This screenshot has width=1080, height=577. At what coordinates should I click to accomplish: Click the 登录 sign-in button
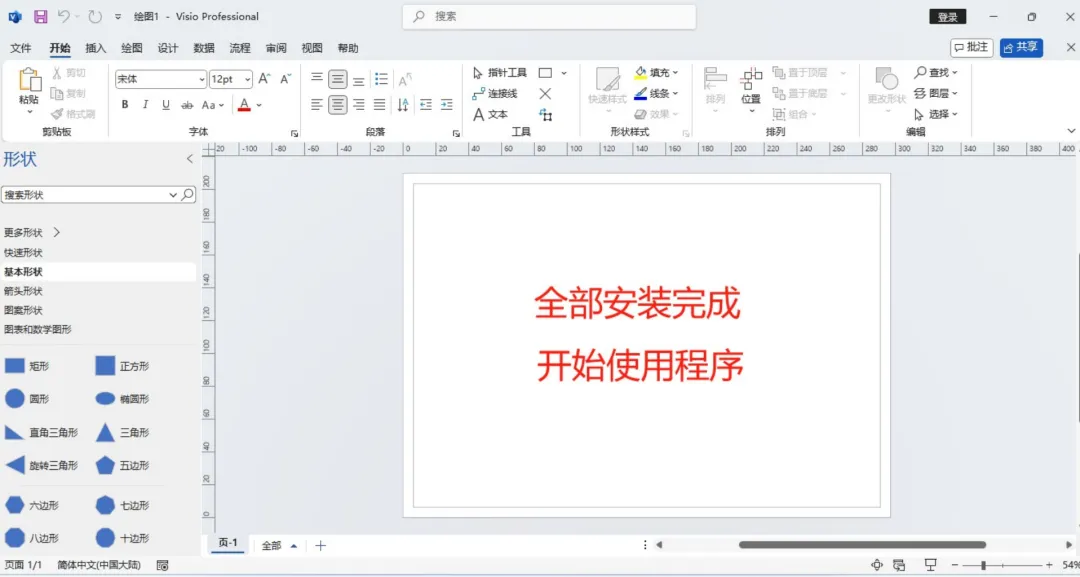pyautogui.click(x=947, y=17)
